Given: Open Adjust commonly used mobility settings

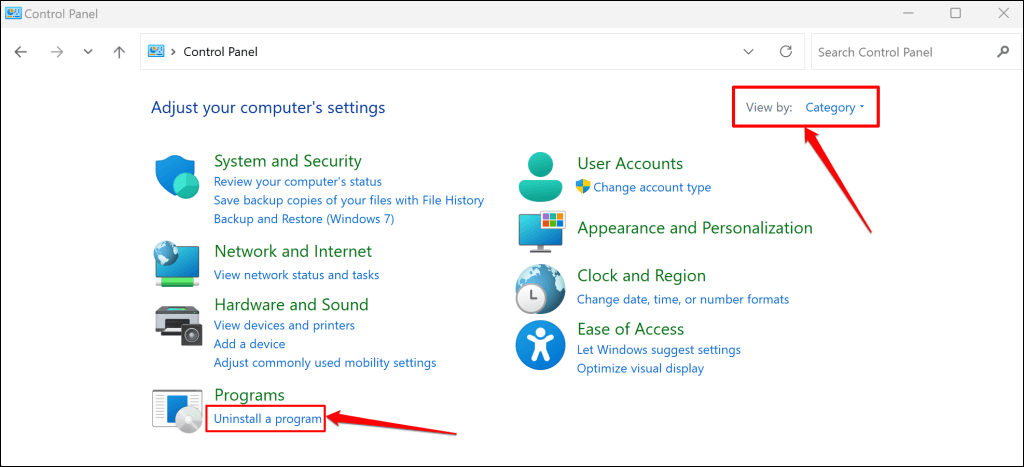Looking at the screenshot, I should pyautogui.click(x=325, y=362).
